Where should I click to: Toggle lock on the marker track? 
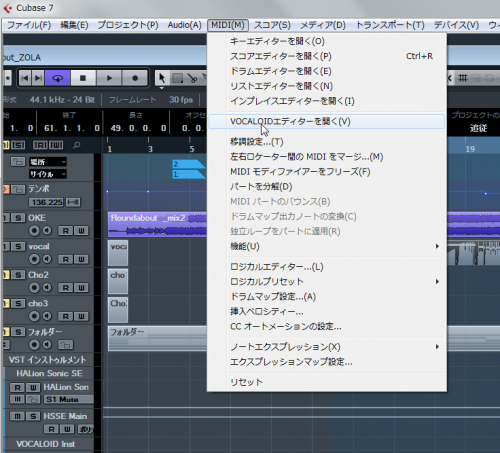point(18,162)
